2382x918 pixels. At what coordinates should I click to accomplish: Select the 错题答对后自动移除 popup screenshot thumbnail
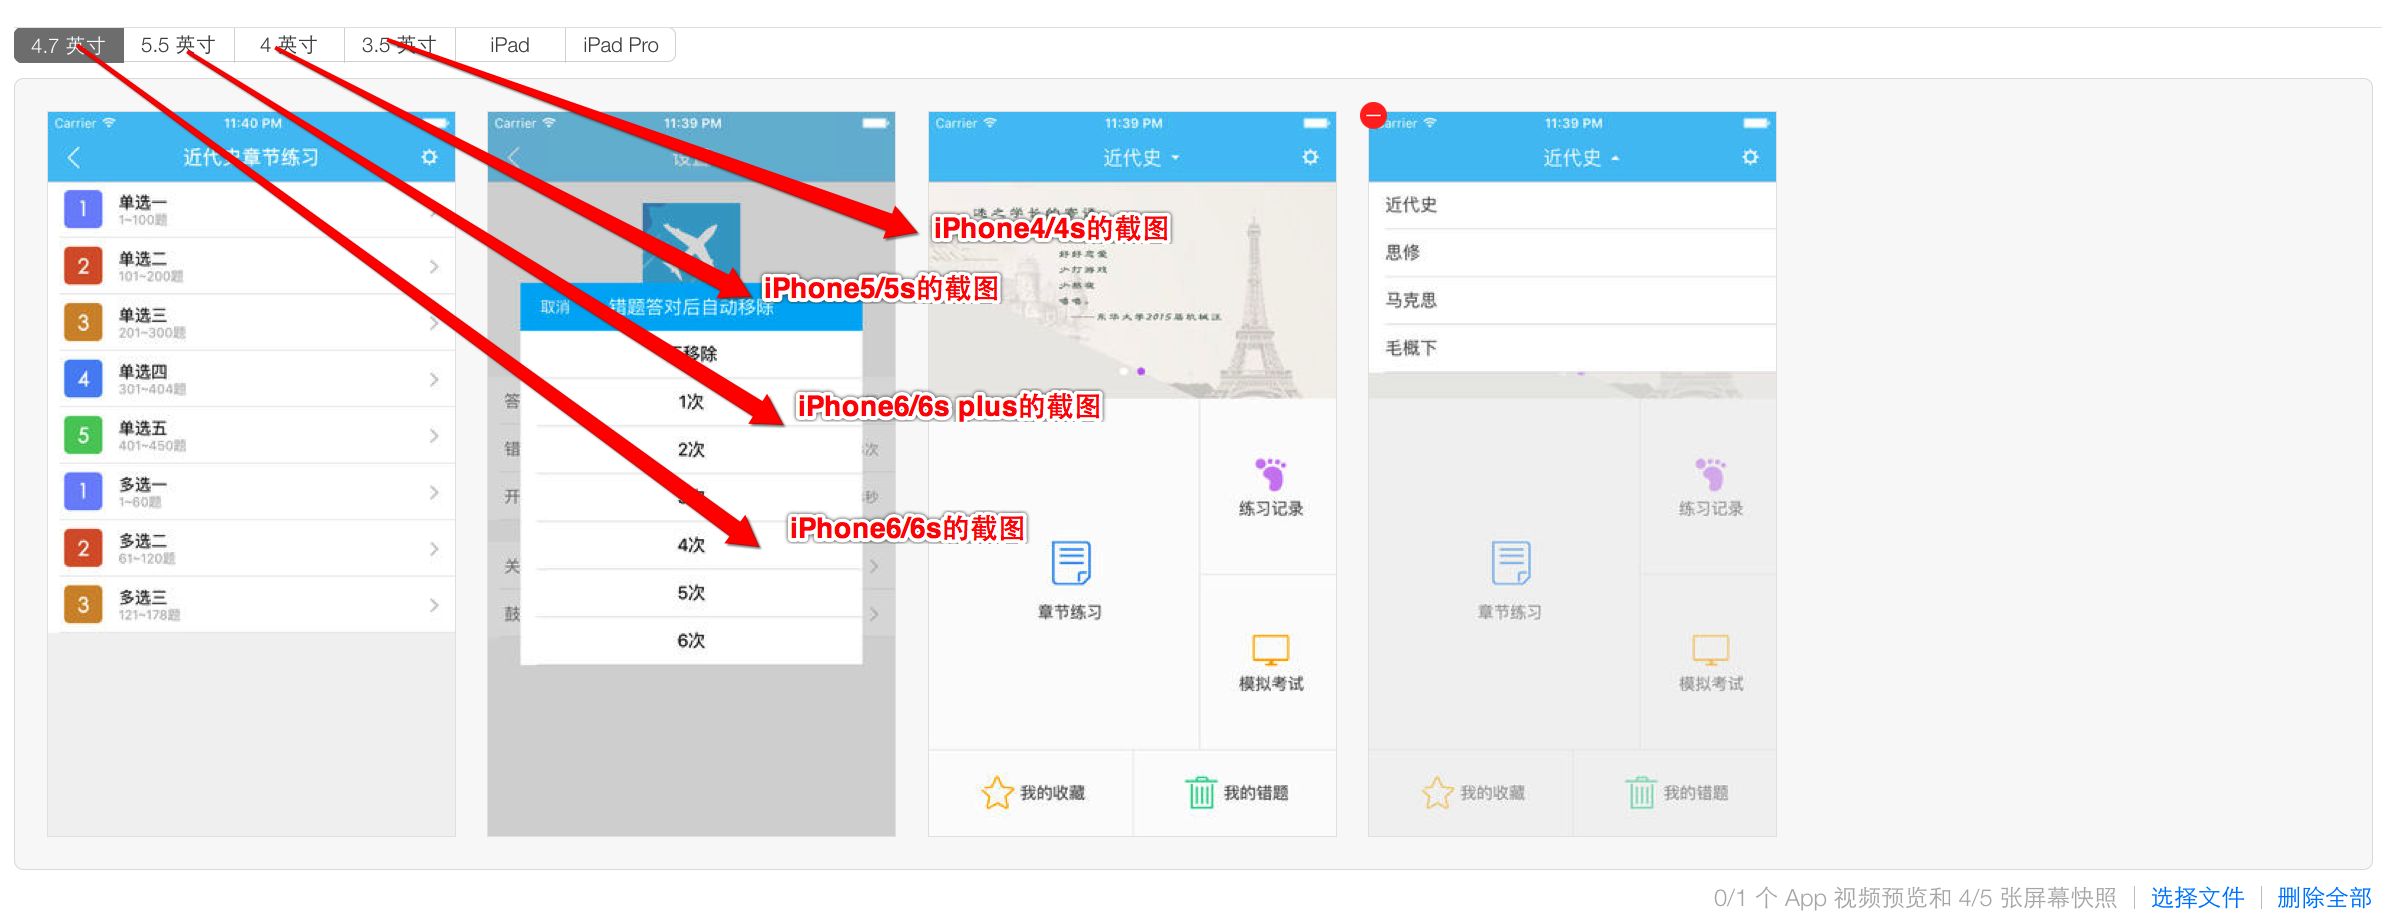[691, 474]
